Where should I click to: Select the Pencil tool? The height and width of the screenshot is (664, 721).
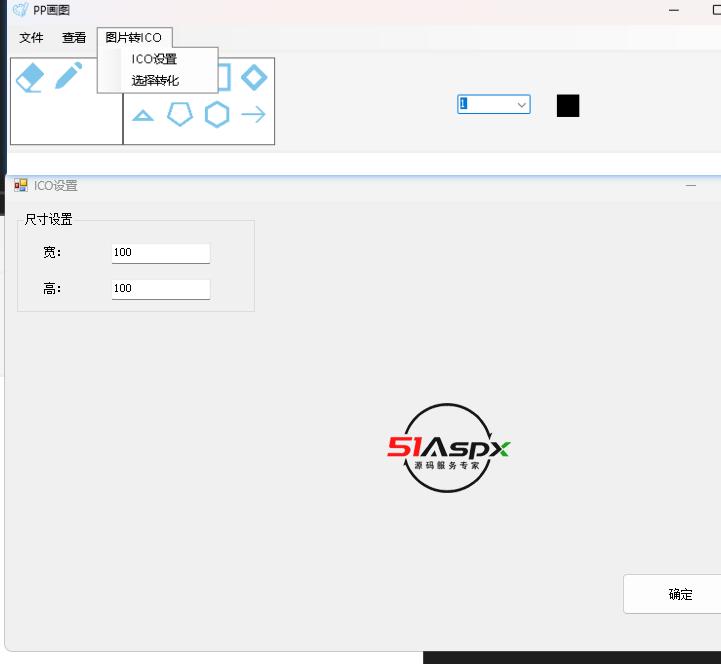point(69,75)
